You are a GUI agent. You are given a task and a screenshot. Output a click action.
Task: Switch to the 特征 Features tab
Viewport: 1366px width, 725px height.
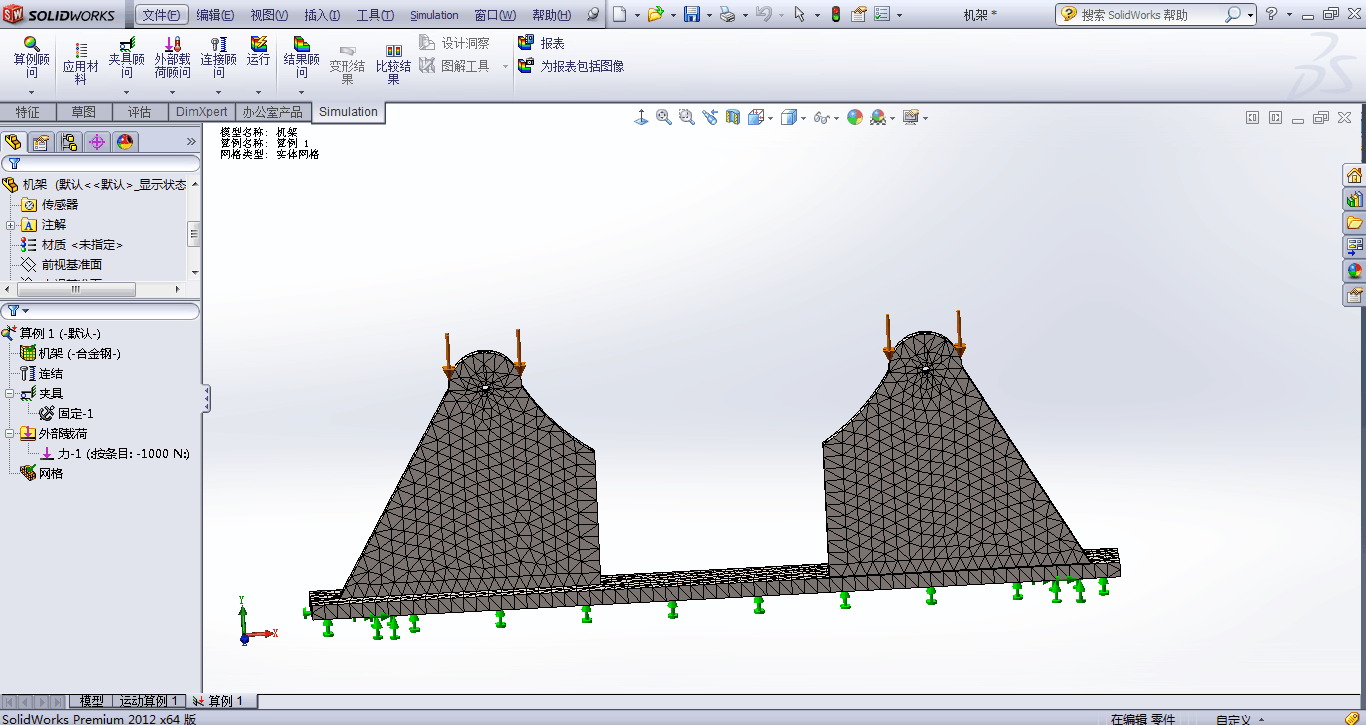coord(29,111)
